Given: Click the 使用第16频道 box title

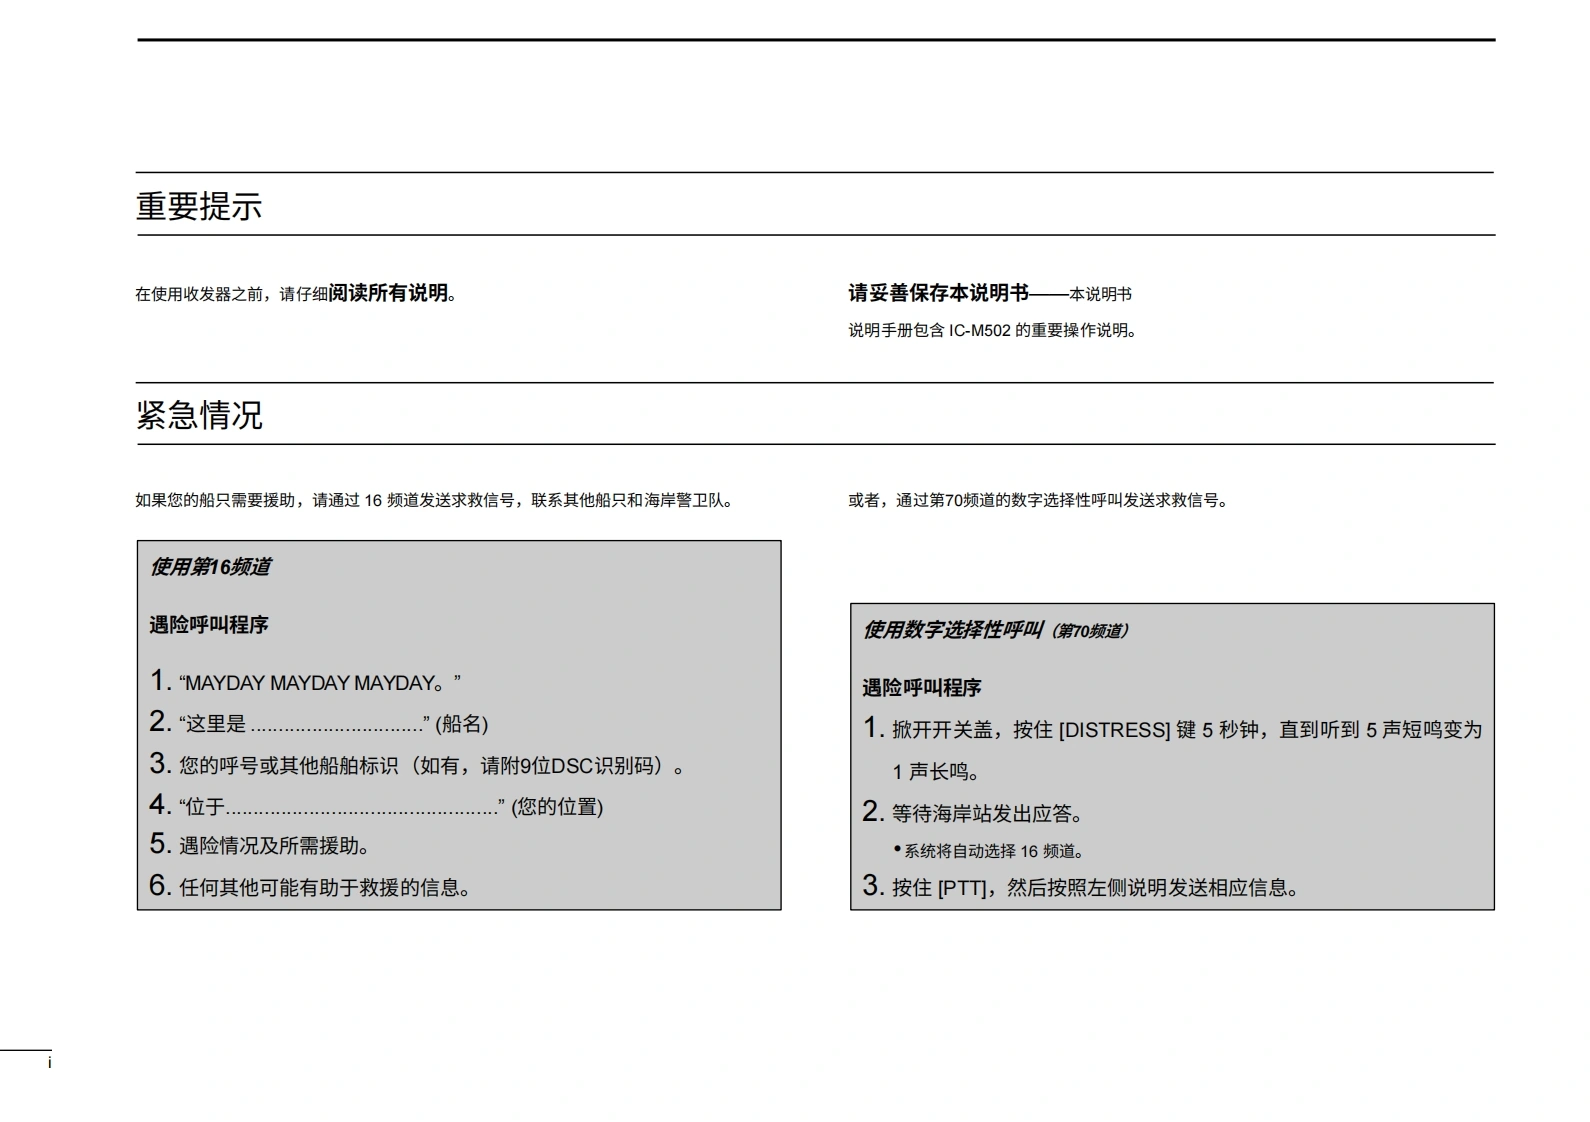Looking at the screenshot, I should (x=210, y=567).
